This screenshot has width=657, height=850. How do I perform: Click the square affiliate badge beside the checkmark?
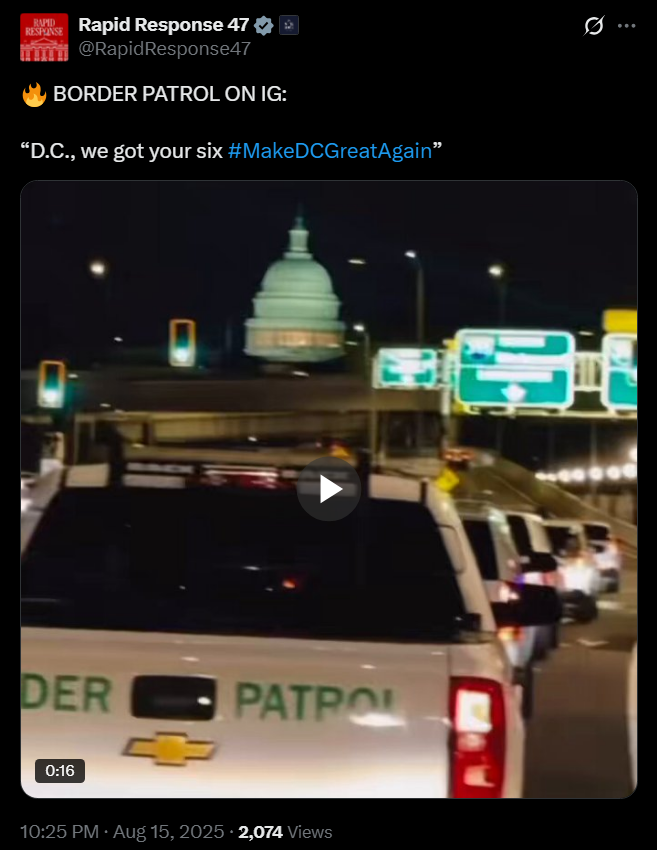(289, 25)
